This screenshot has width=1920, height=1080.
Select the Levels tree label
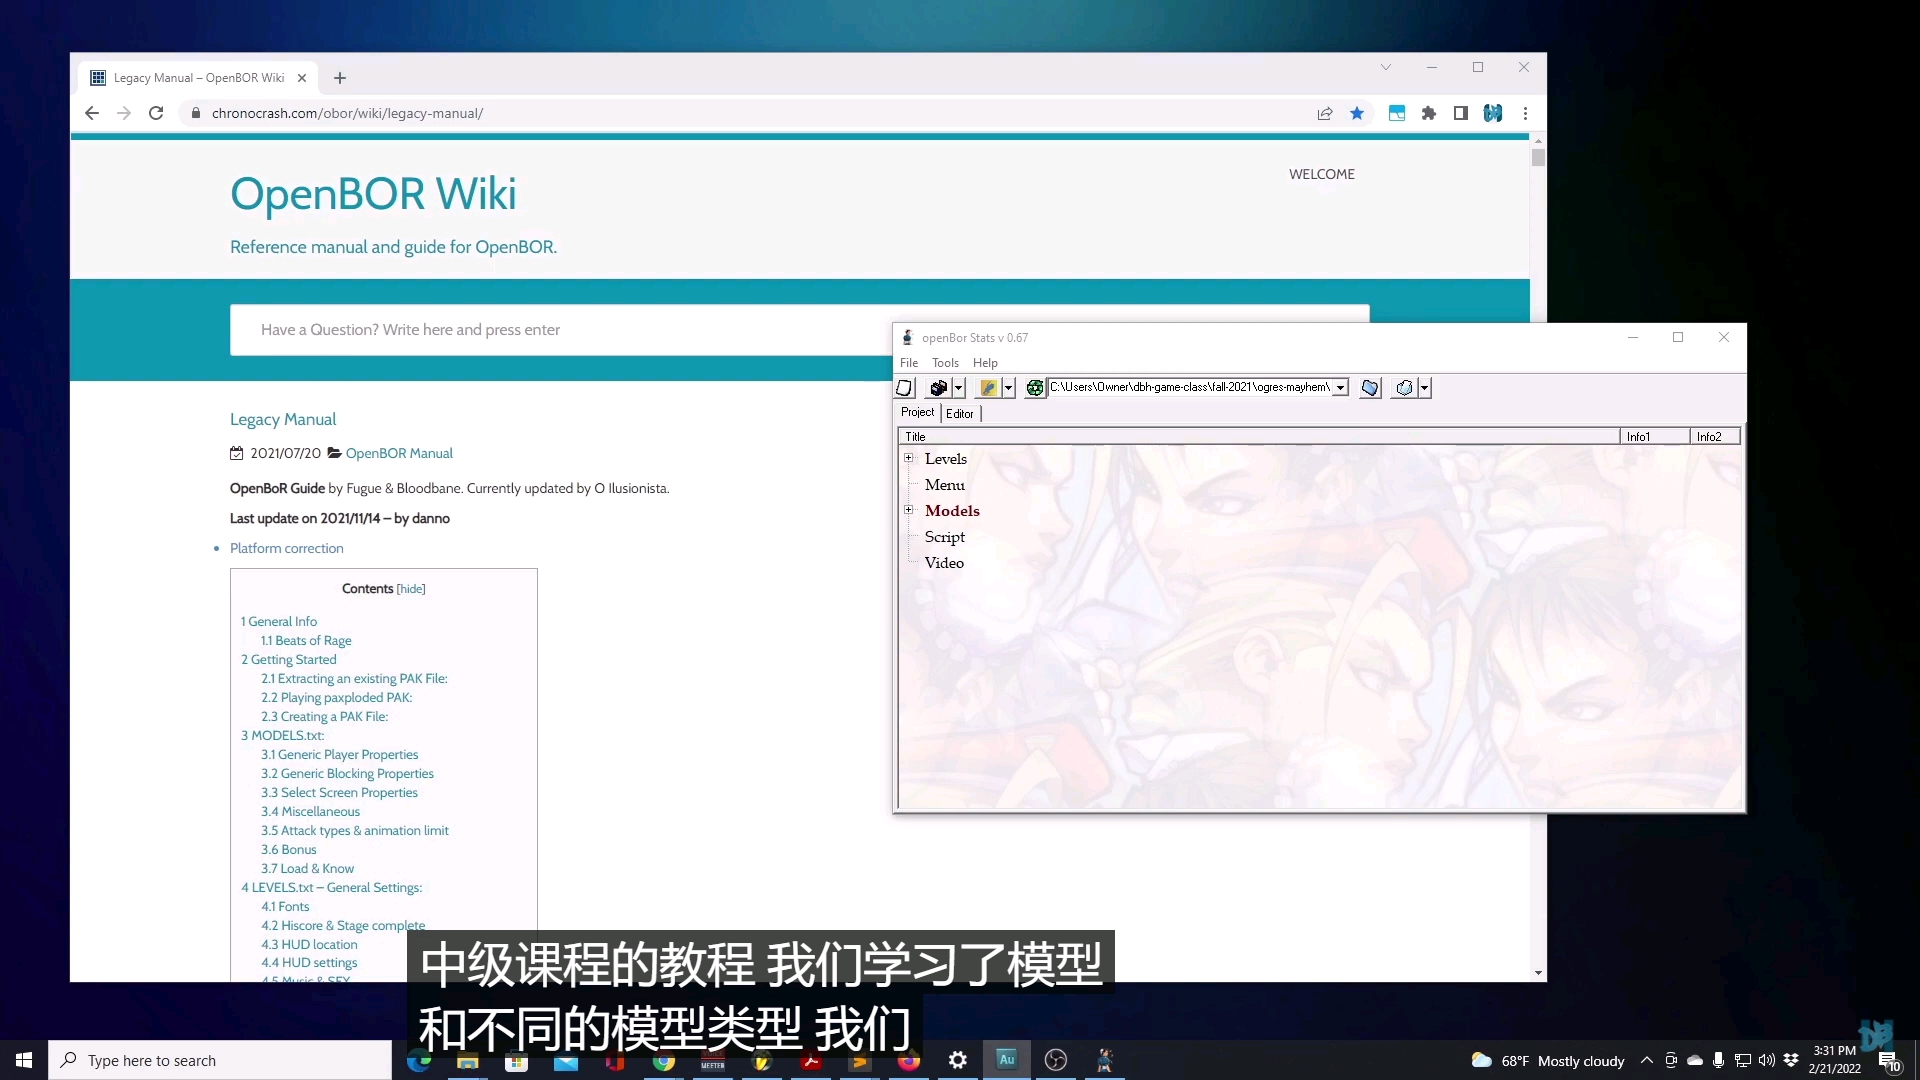click(946, 459)
